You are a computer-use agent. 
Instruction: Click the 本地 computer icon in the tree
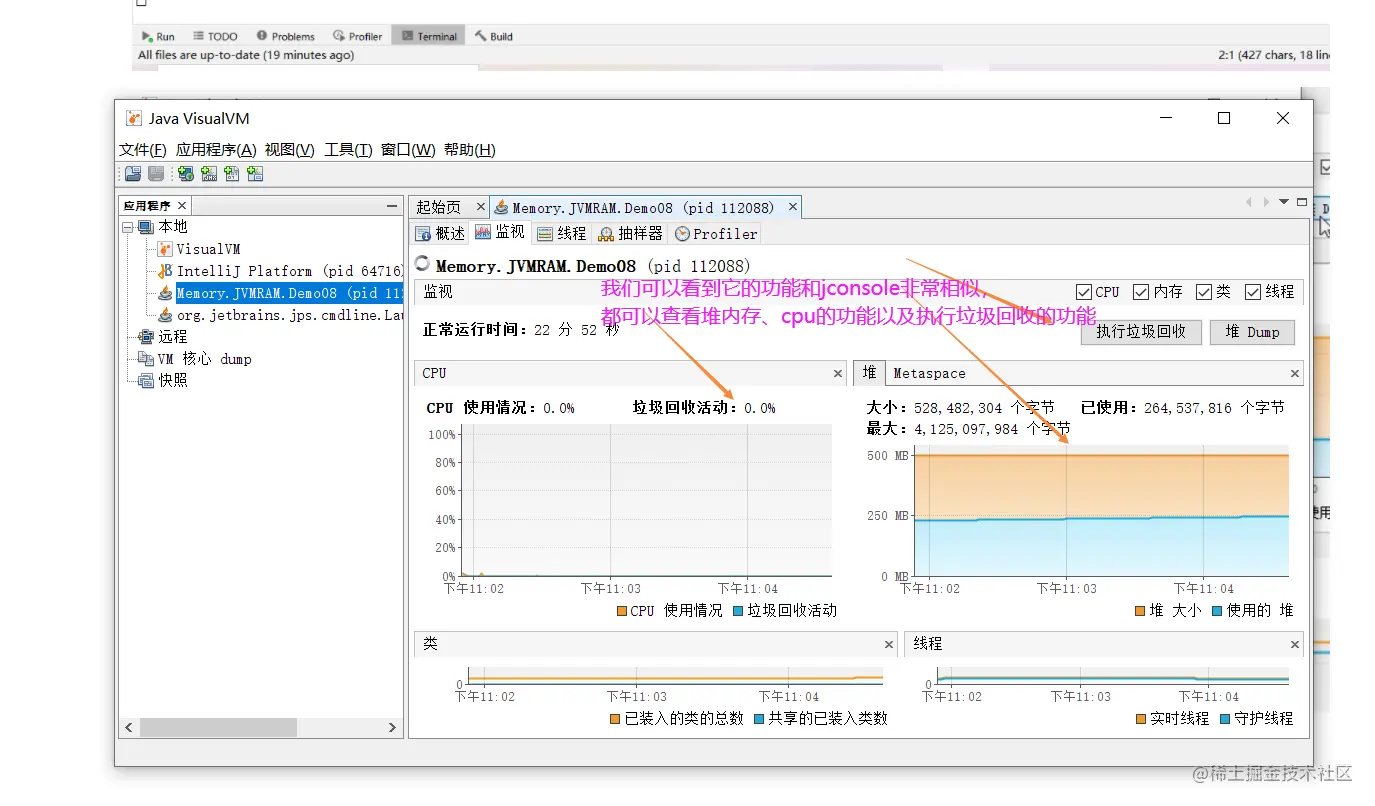[146, 227]
